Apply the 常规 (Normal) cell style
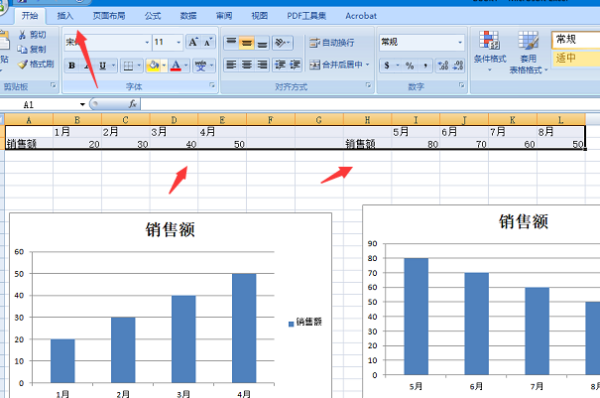 (576, 39)
